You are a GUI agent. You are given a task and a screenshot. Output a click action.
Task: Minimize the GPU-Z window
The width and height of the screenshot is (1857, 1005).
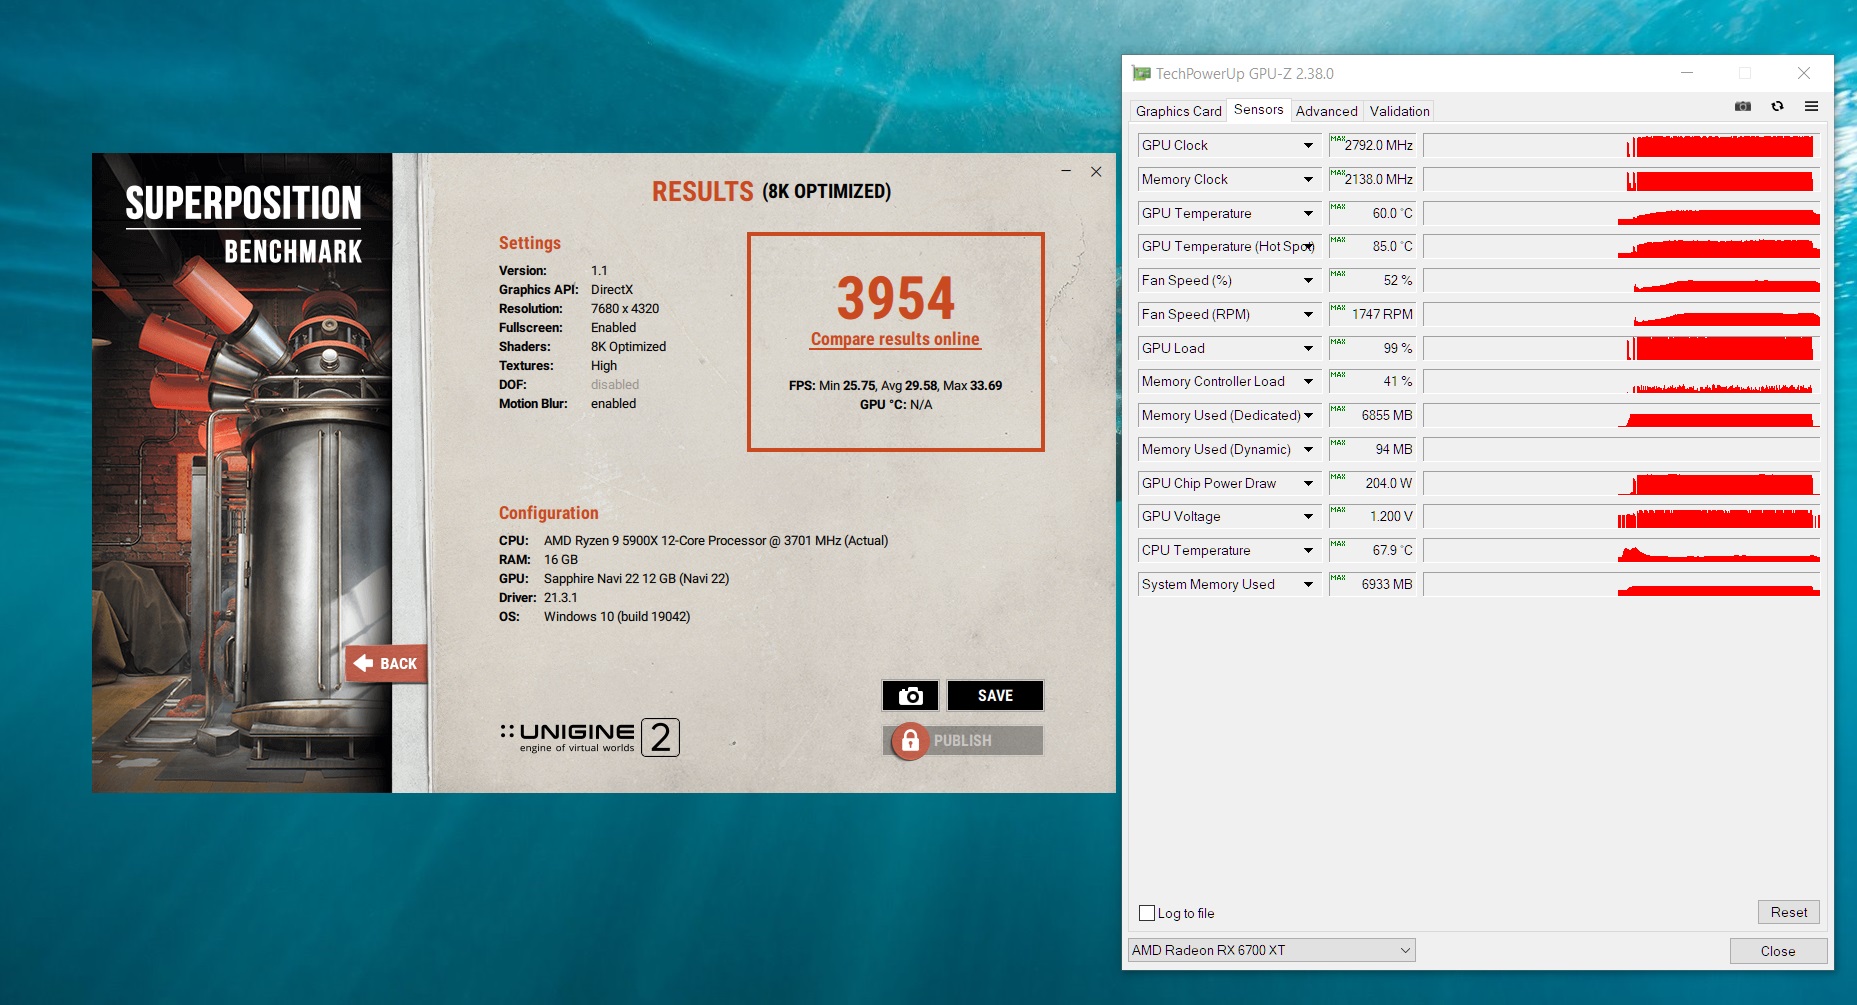pyautogui.click(x=1687, y=73)
